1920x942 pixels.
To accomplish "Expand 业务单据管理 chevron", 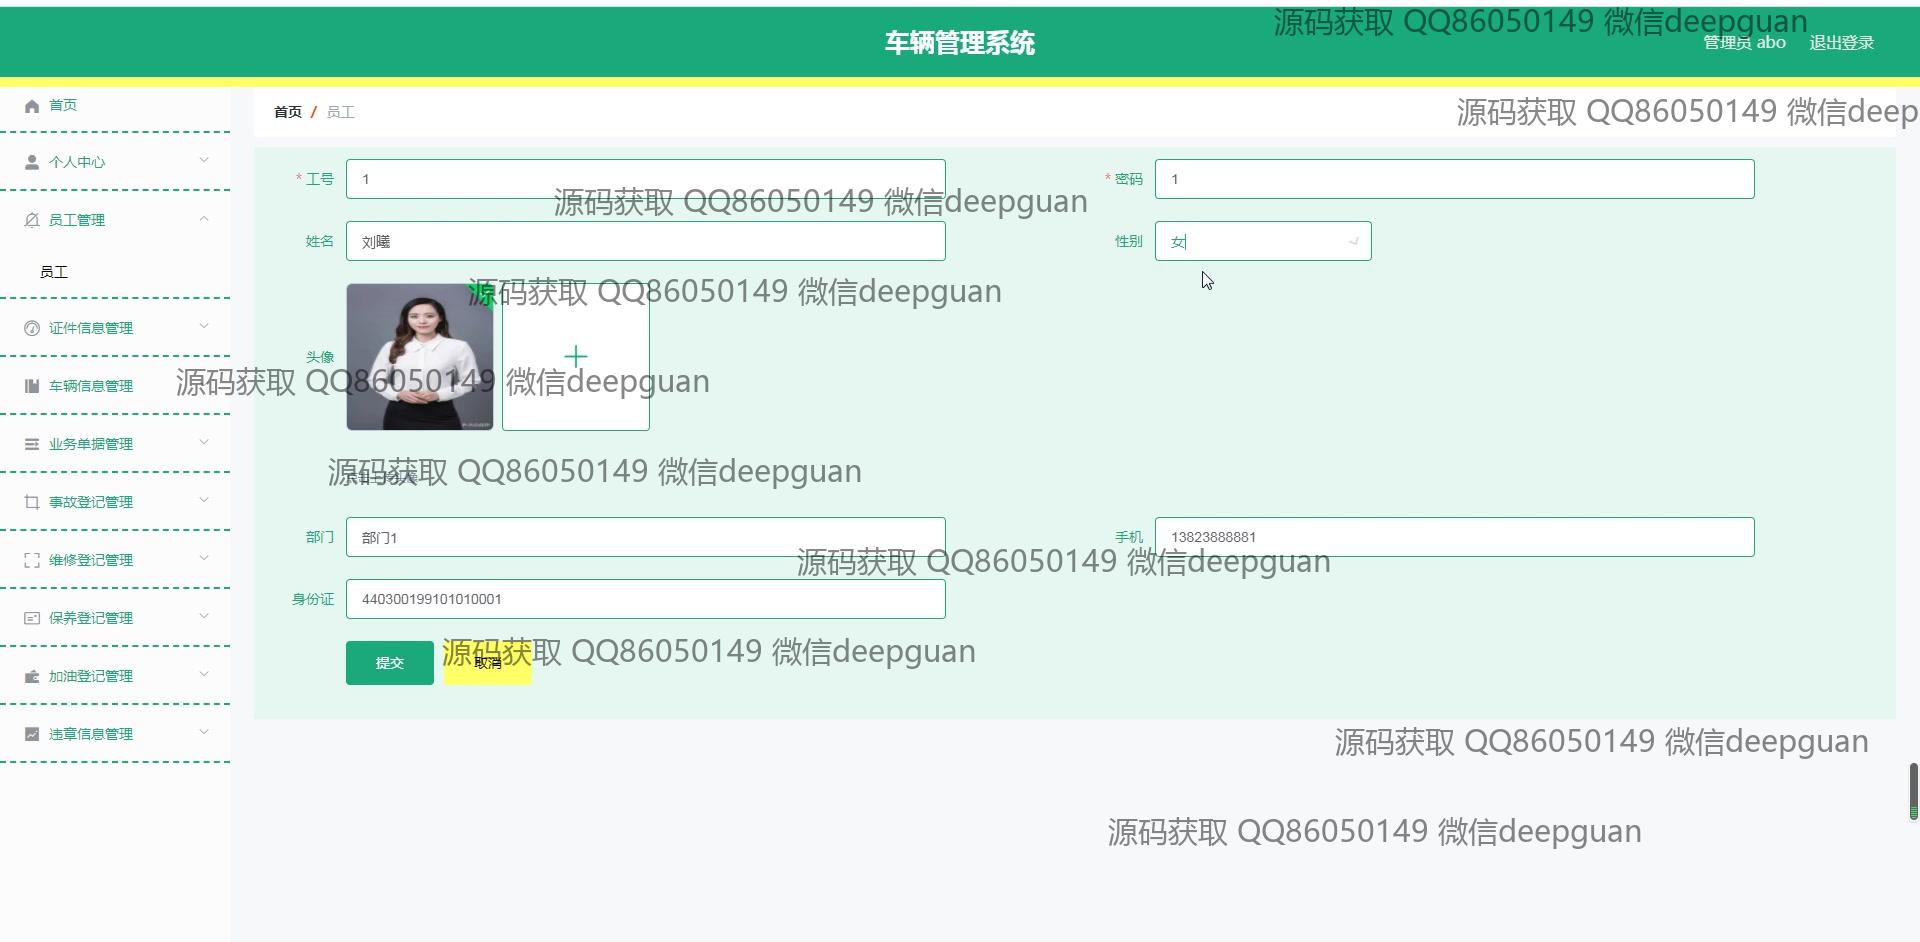I will pyautogui.click(x=204, y=442).
